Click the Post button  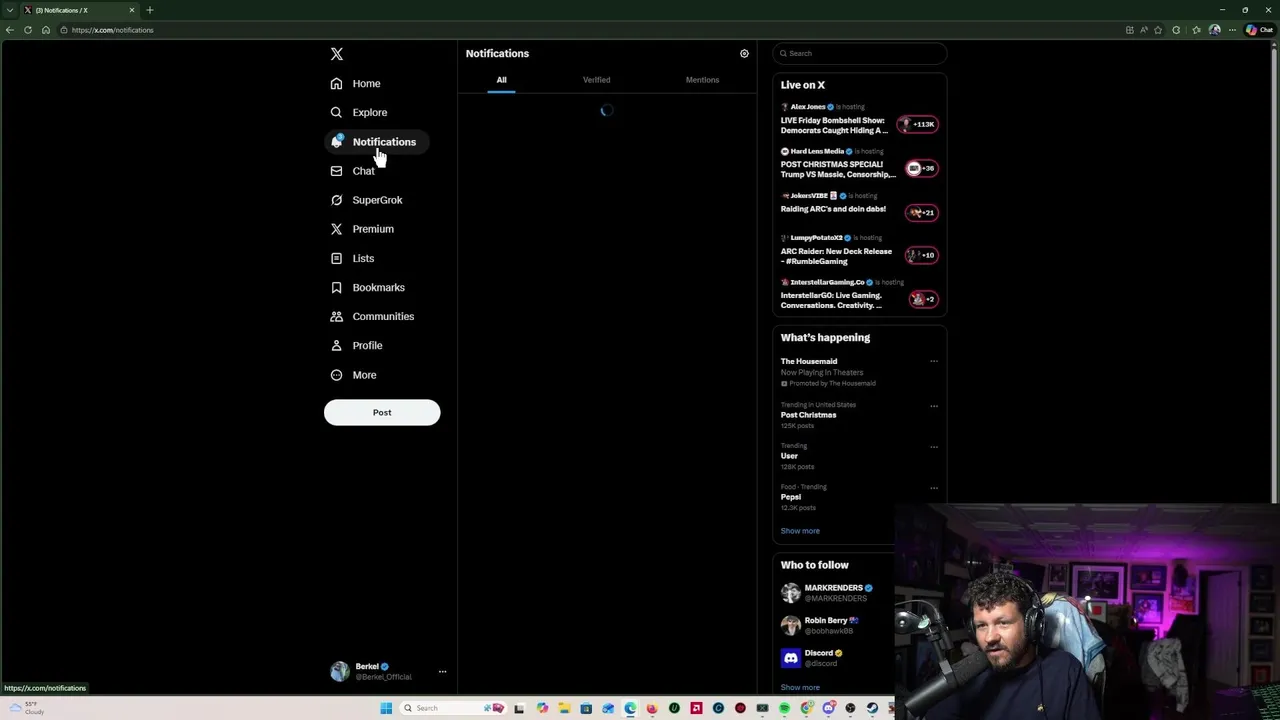coord(382,412)
